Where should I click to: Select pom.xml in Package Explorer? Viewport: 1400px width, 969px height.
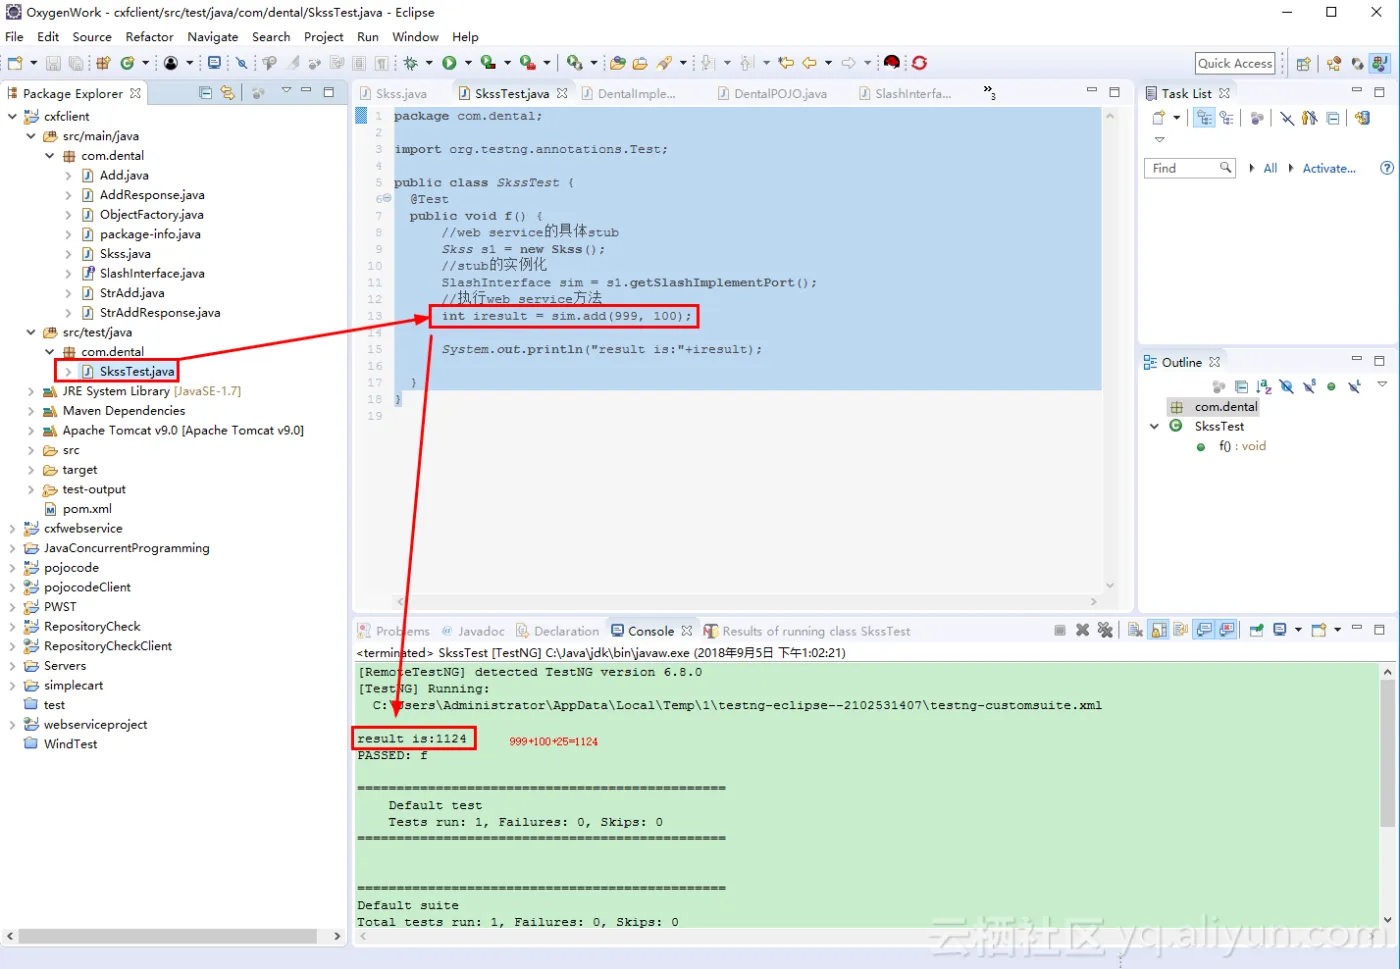pyautogui.click(x=87, y=509)
